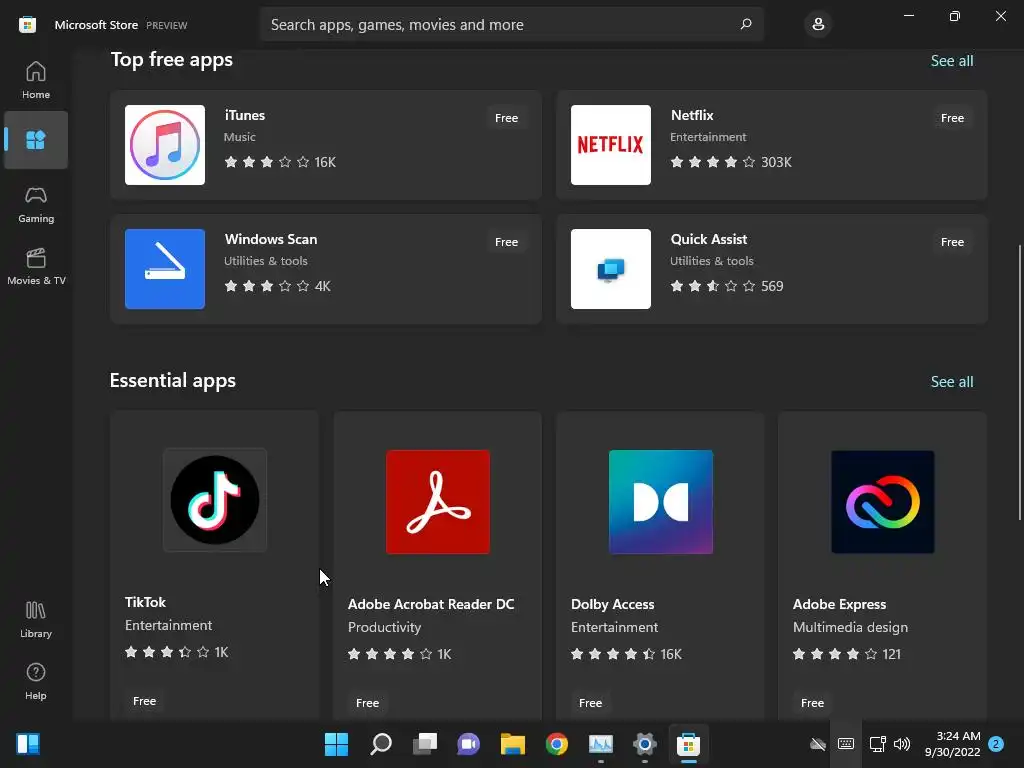
Task: Click the Quick Assist 569 rating
Action: (x=727, y=286)
